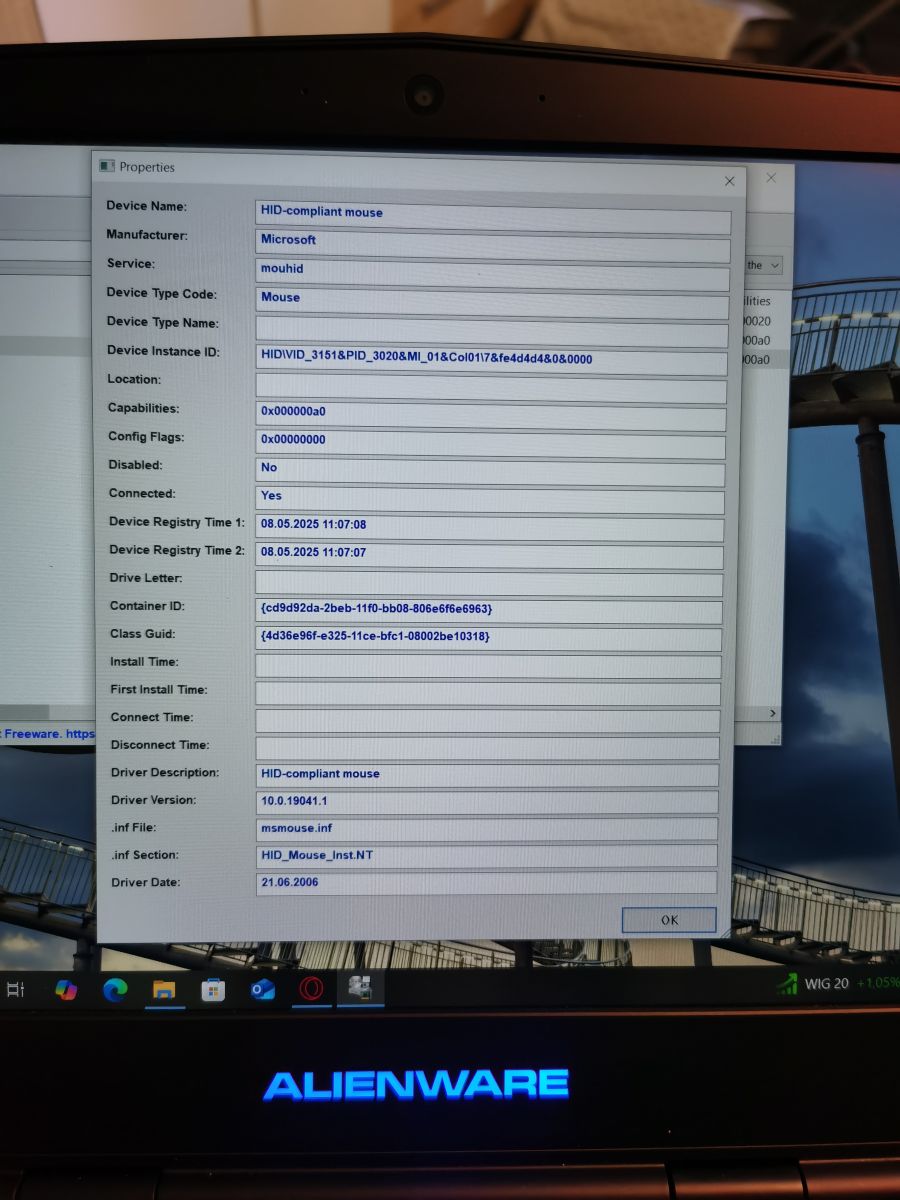Open Outlook from the taskbar
The image size is (900, 1200).
(x=262, y=989)
